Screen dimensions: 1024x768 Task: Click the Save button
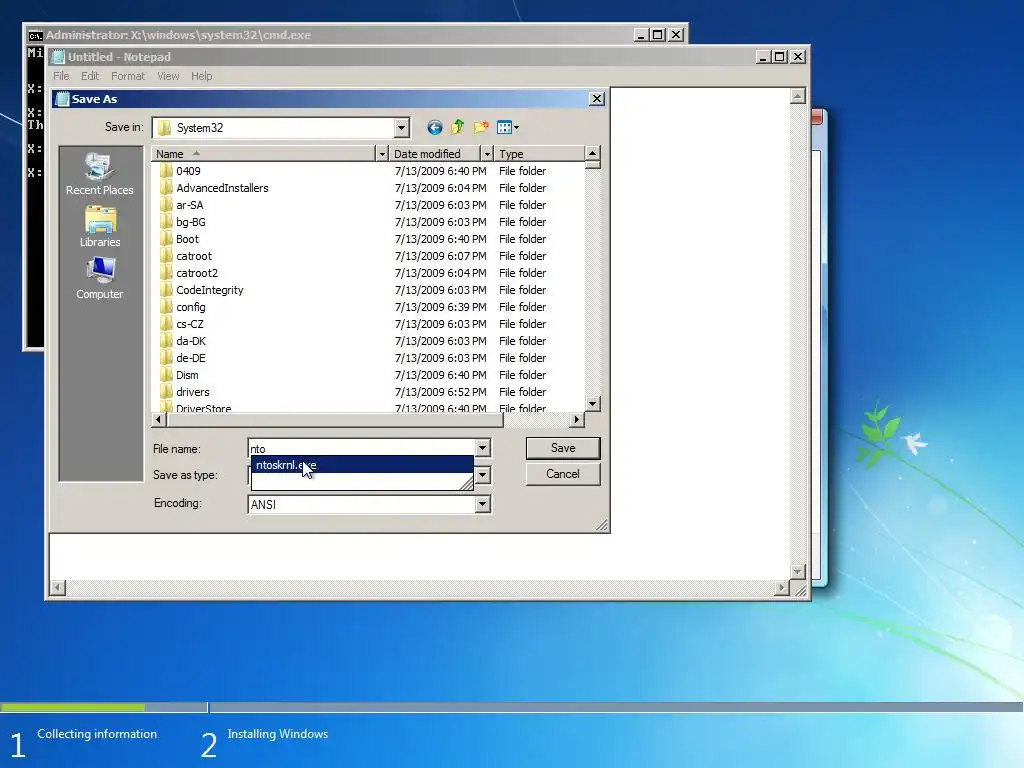(563, 448)
